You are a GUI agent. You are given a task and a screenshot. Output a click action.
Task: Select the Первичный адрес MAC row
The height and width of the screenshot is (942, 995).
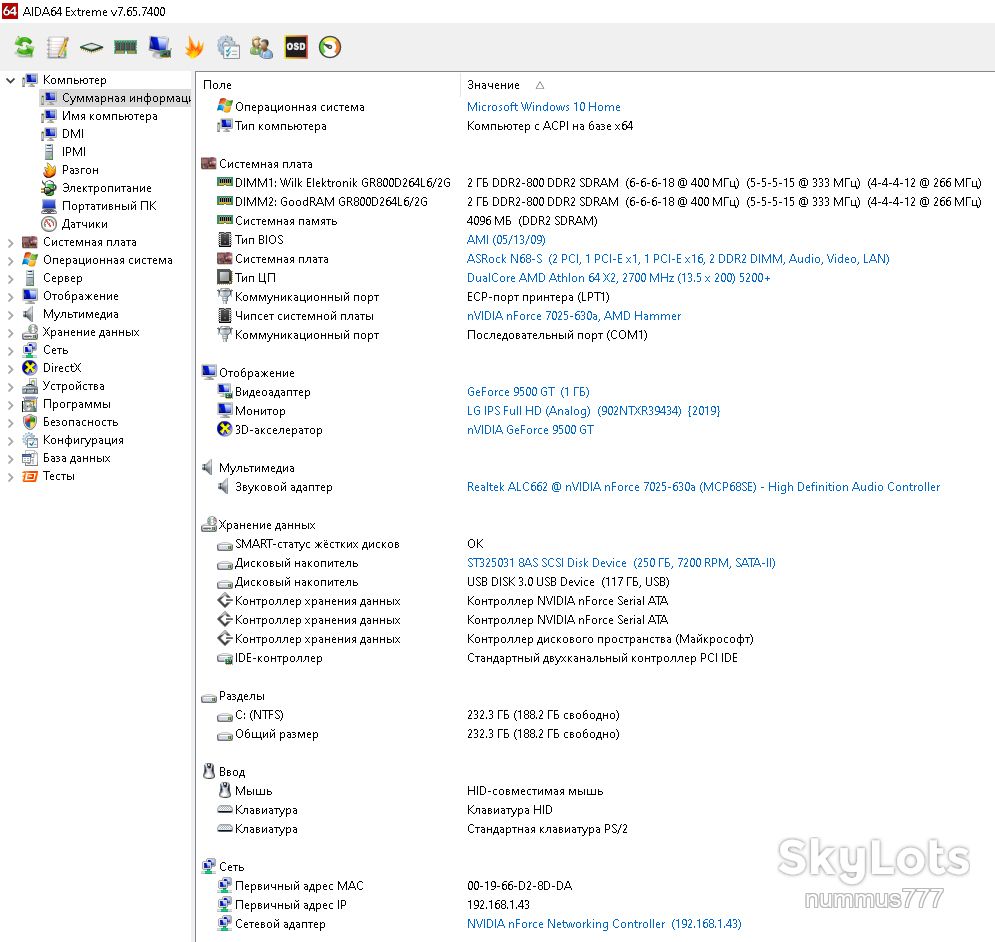pos(595,886)
